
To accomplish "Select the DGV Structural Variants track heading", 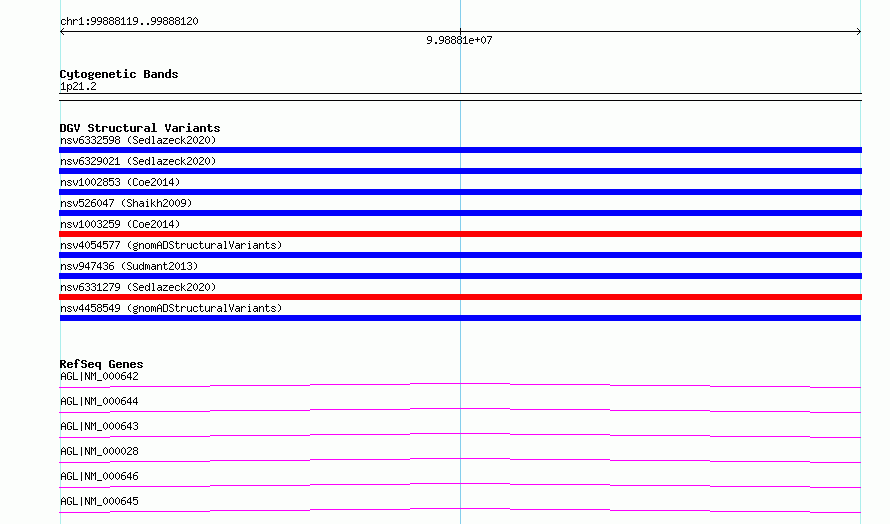I will pos(140,128).
